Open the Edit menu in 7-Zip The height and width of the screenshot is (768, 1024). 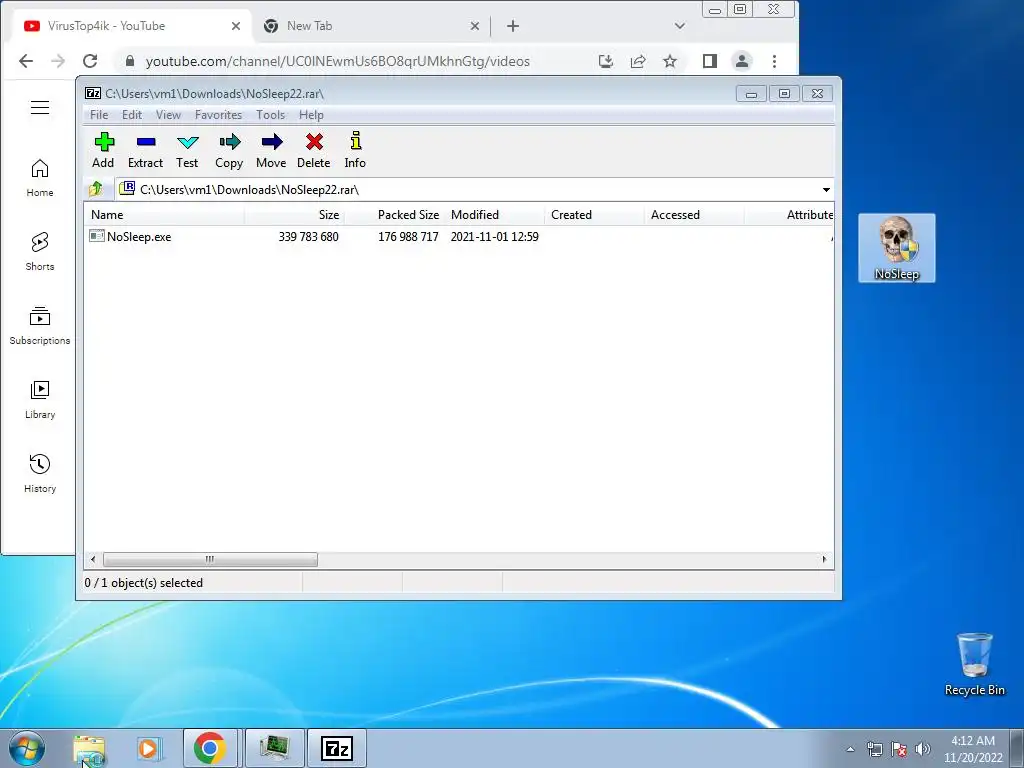[x=132, y=115]
